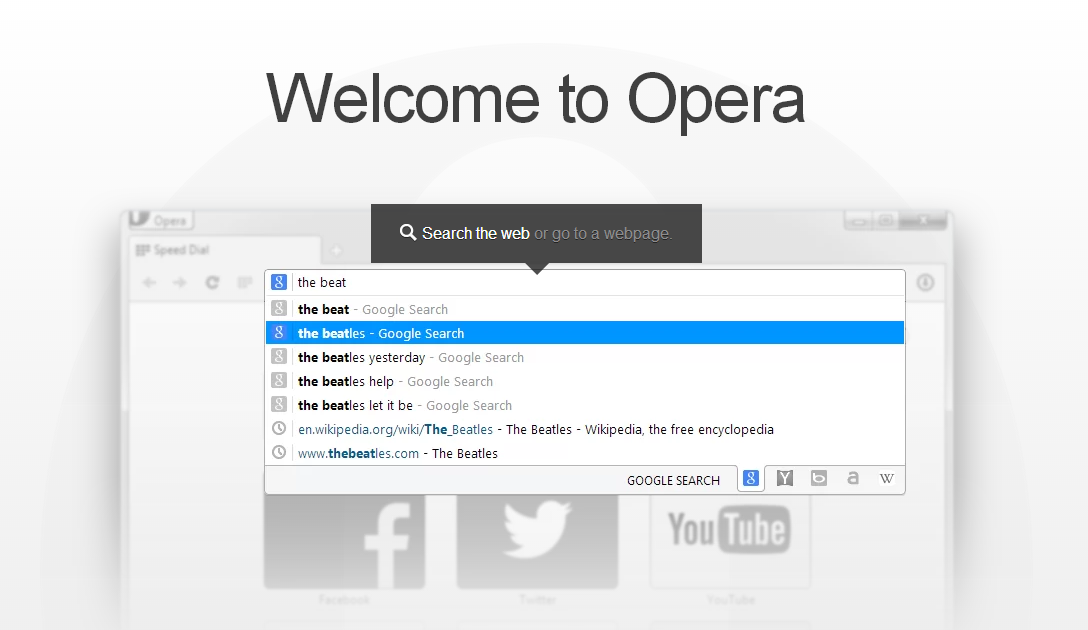
Task: Open Twitter speed dial tile
Action: (x=537, y=541)
